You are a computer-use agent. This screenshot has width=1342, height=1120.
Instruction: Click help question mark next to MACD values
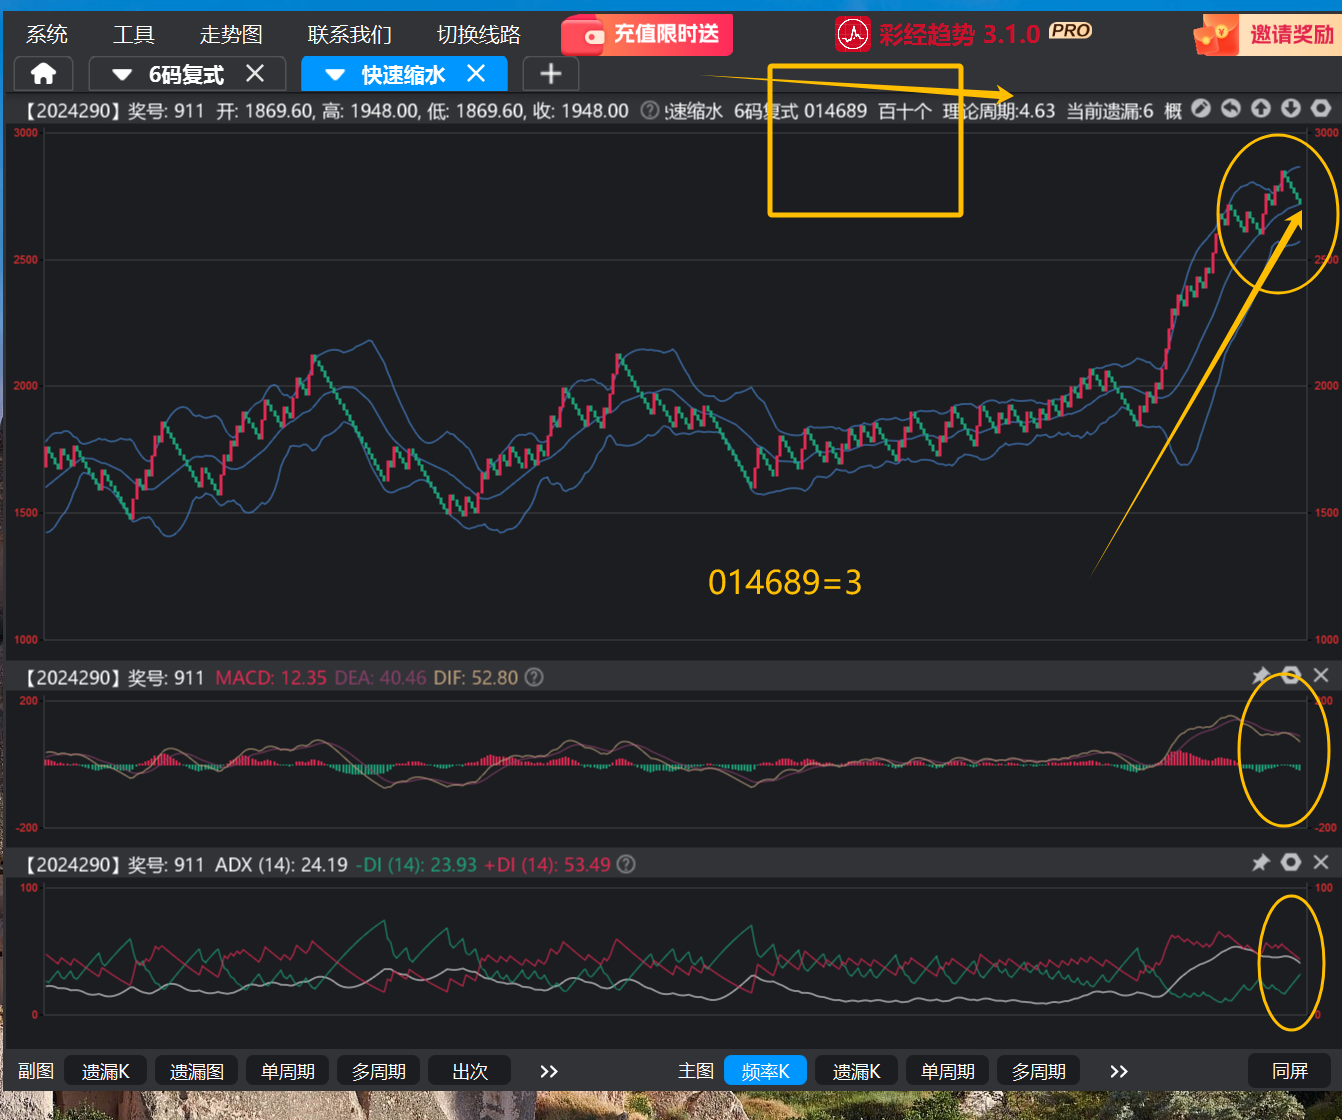coord(534,678)
